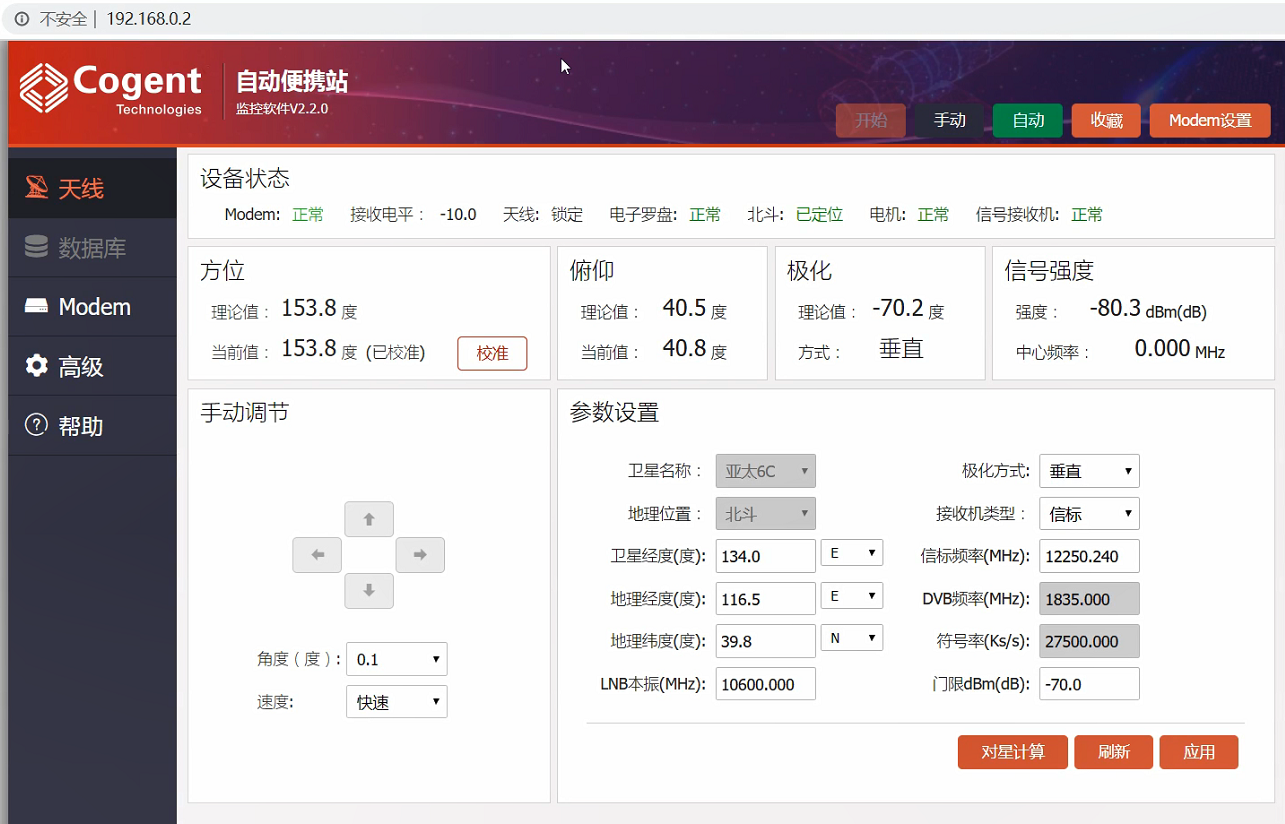This screenshot has width=1285, height=824.
Task: Switch to 手动 mode
Action: [x=950, y=120]
